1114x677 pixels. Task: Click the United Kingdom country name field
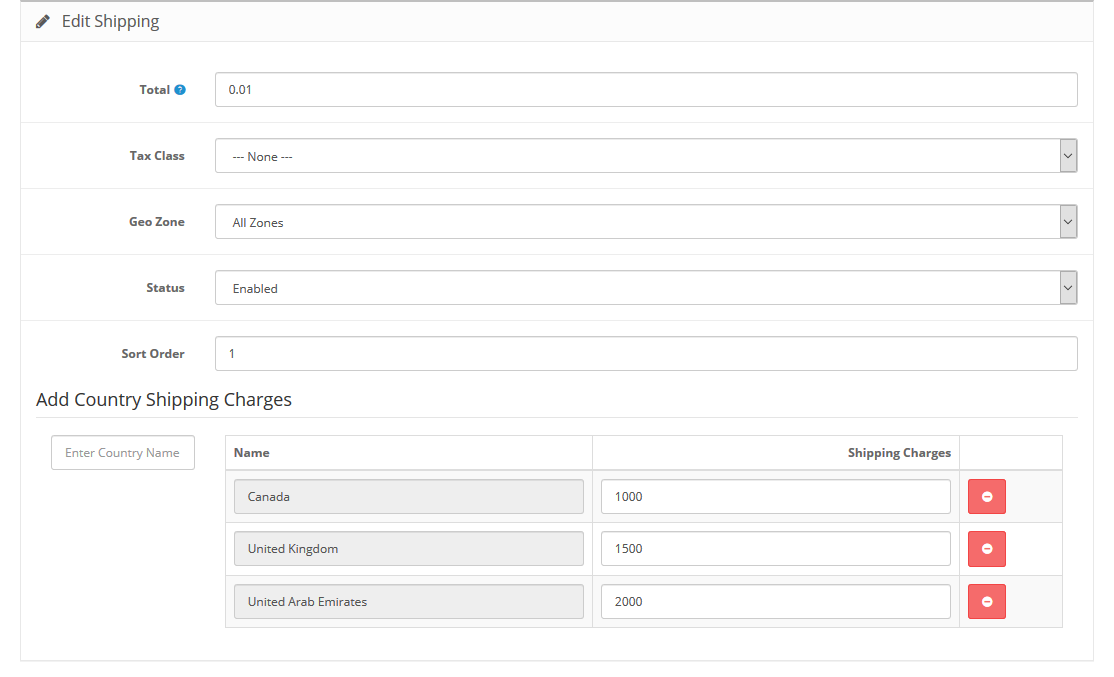[409, 548]
